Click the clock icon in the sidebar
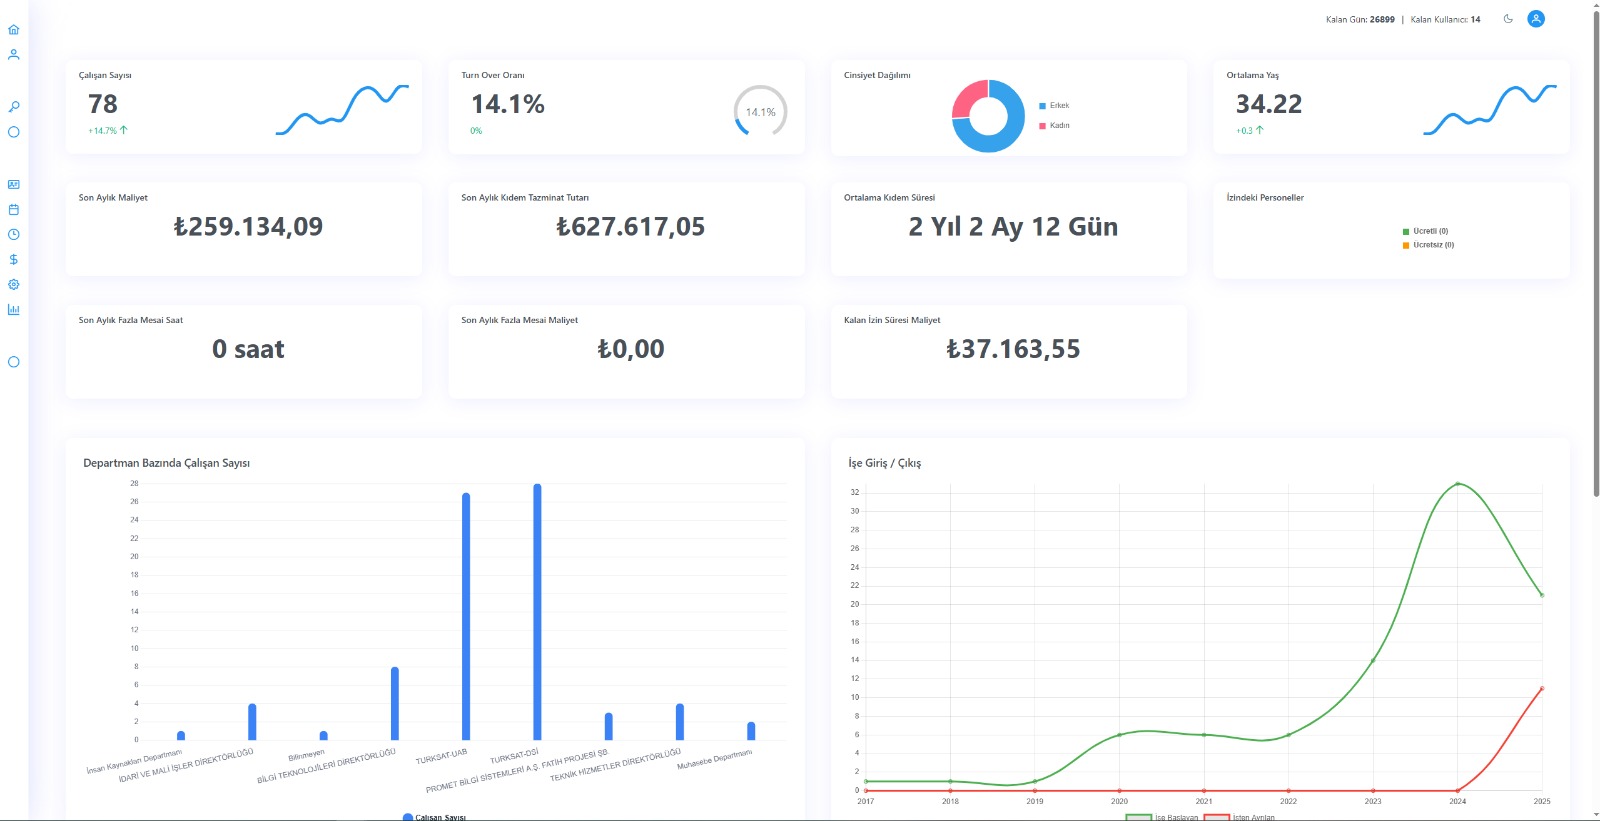 click(13, 235)
